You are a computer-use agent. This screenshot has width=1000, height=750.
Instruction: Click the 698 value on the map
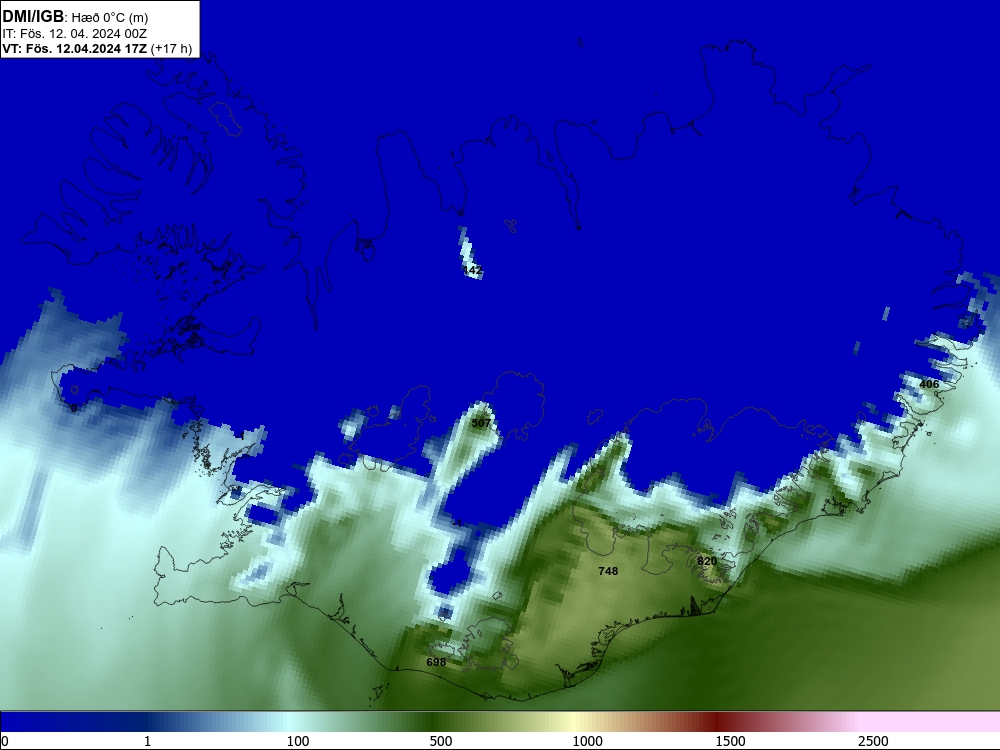pos(436,662)
